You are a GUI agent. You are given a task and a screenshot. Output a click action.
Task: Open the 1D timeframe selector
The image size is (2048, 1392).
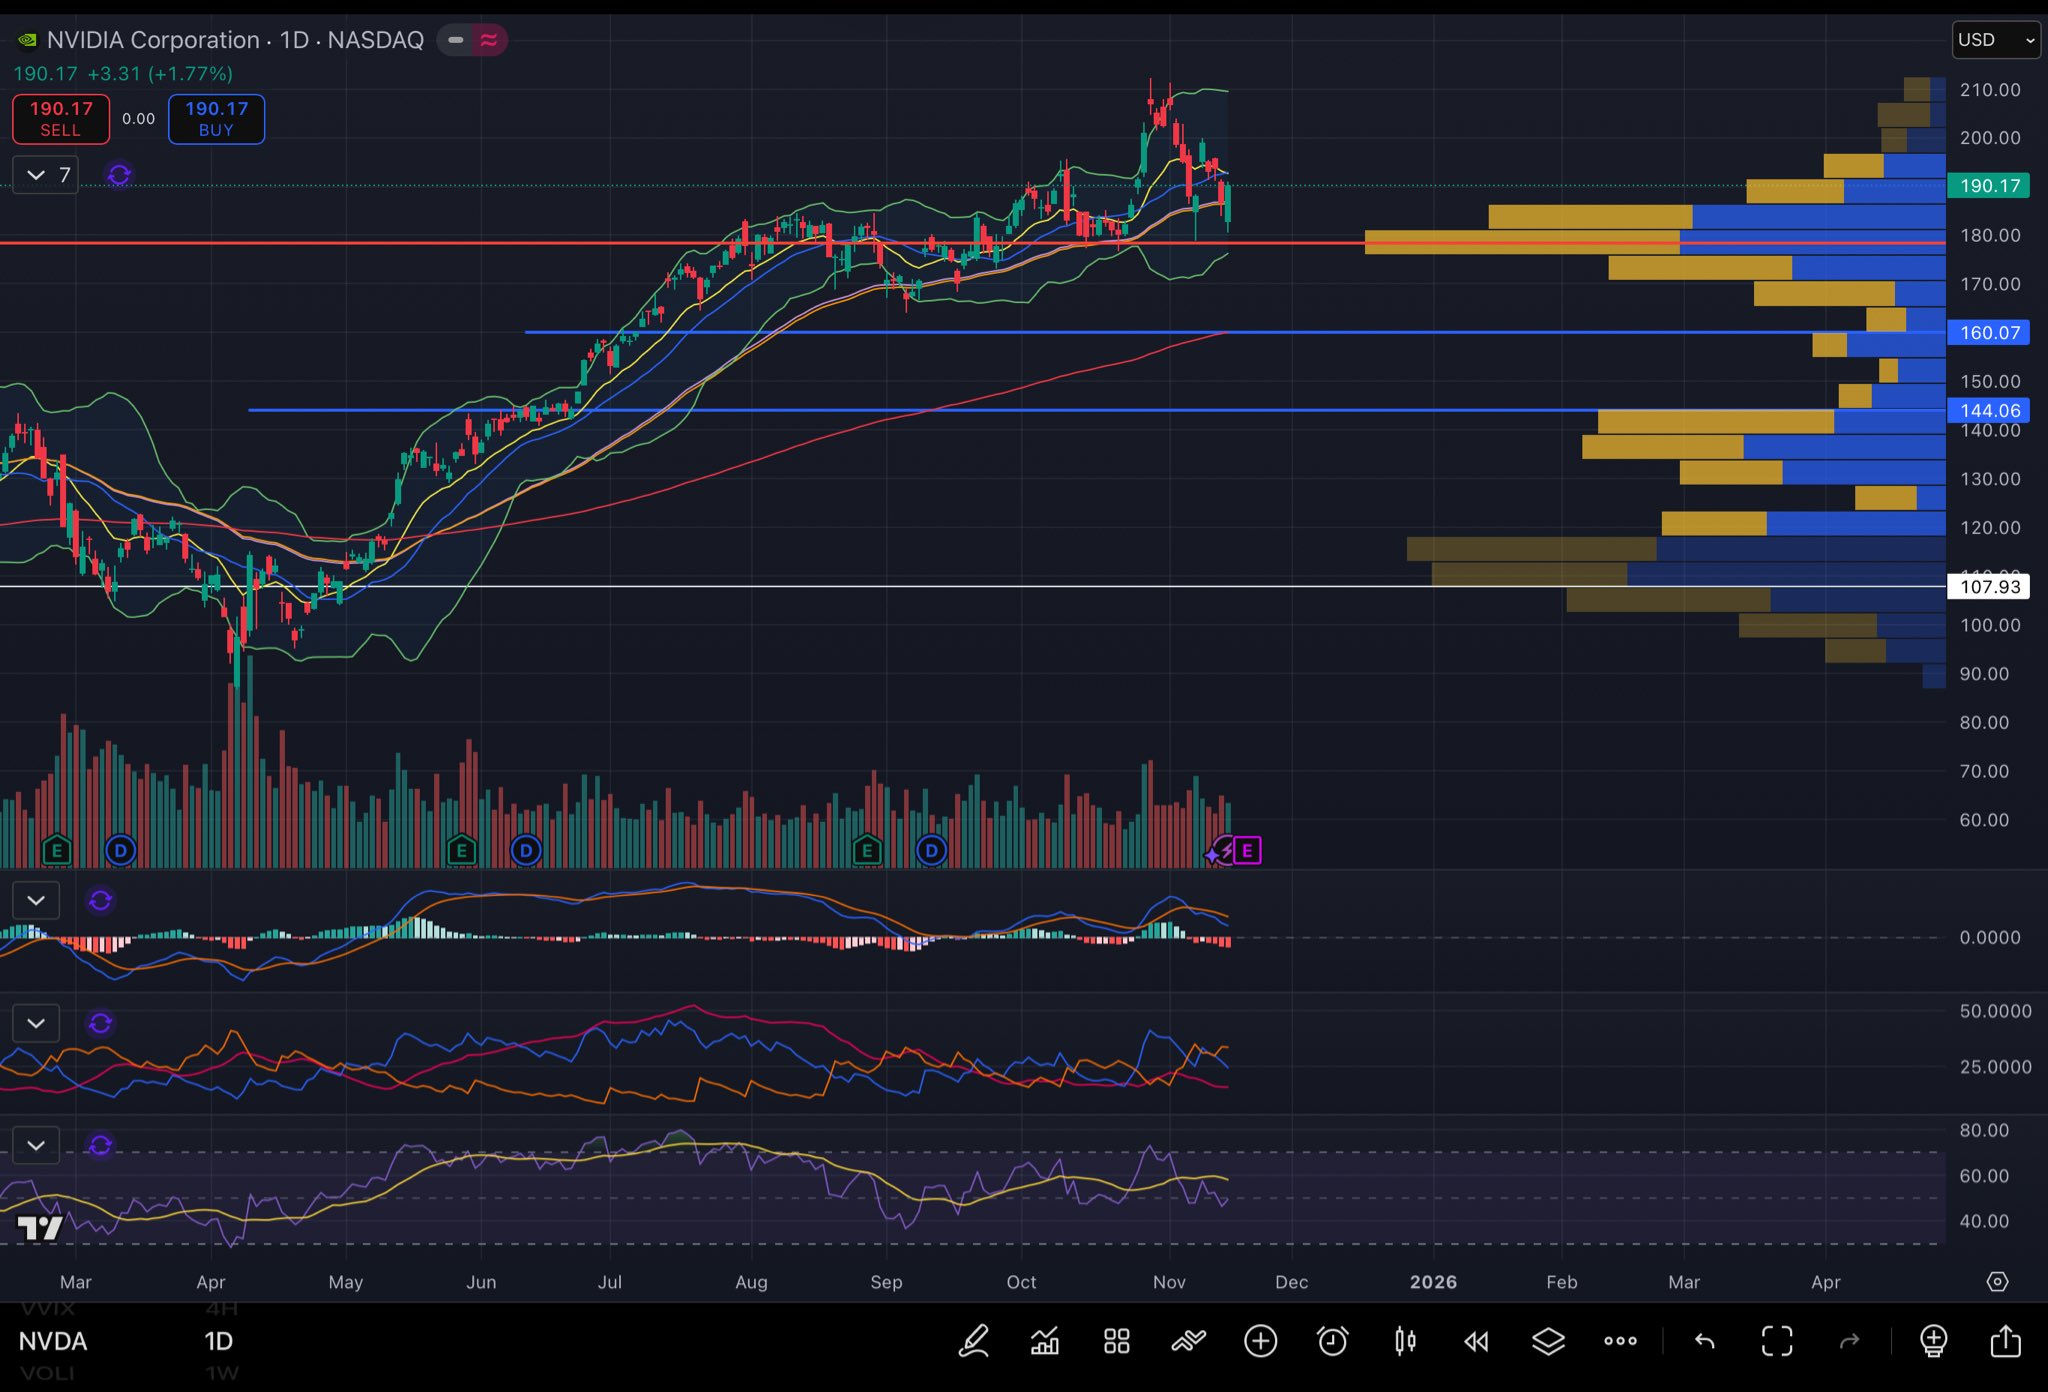(218, 1341)
